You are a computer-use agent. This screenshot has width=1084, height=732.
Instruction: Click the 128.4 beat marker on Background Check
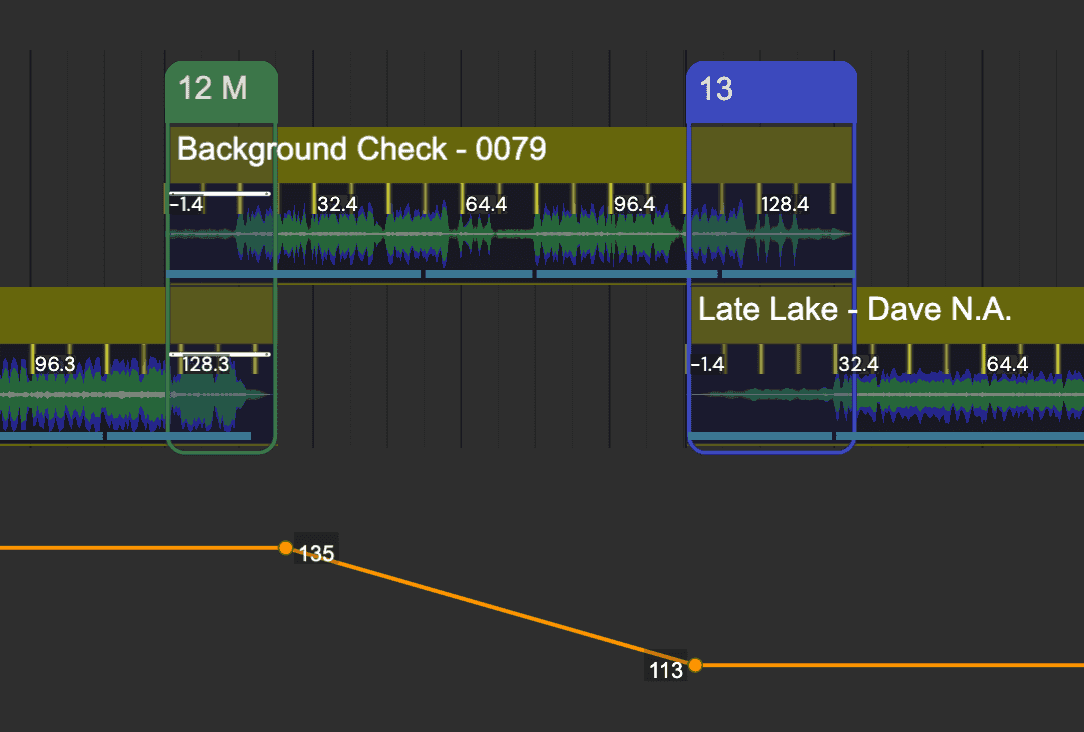coord(785,204)
